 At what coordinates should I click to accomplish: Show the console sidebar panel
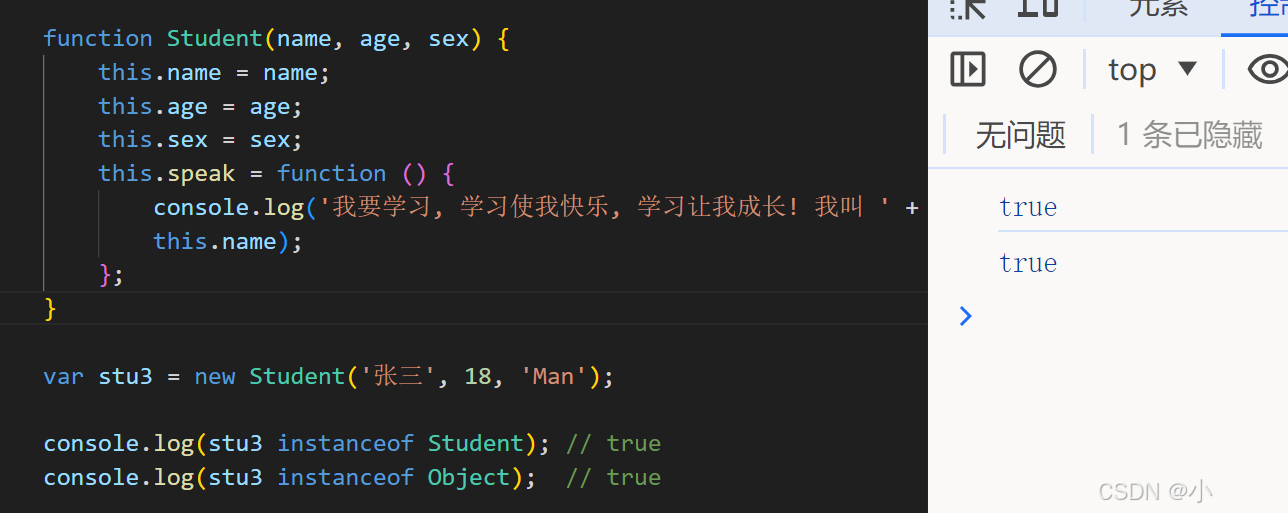967,69
